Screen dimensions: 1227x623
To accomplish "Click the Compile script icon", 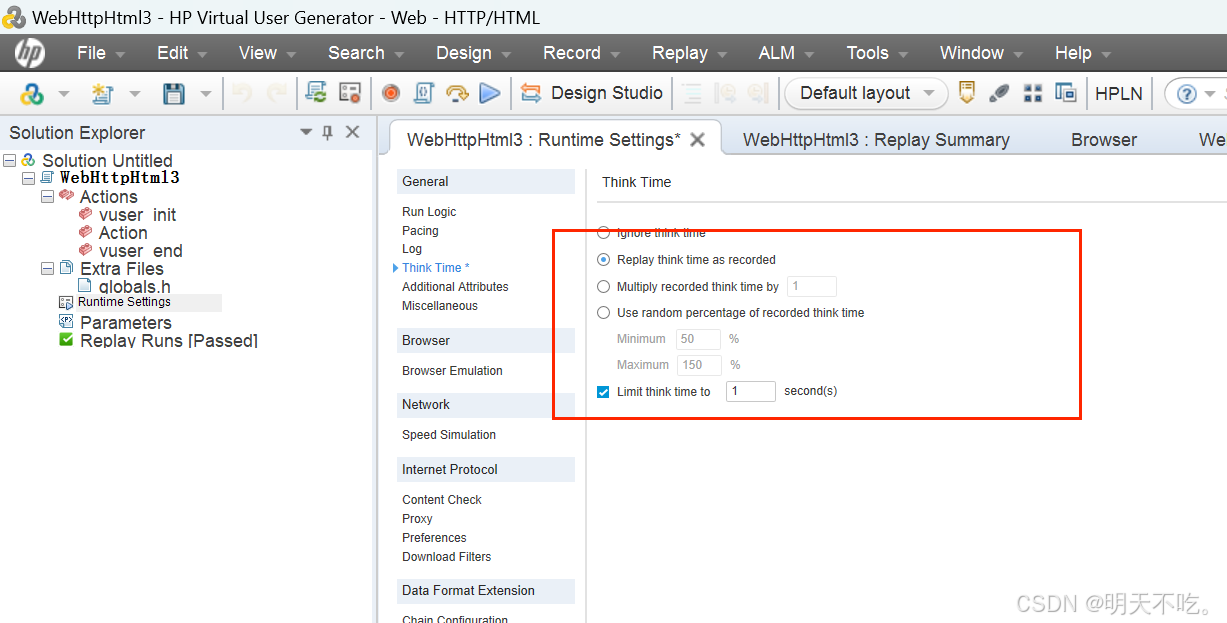I will coord(424,93).
